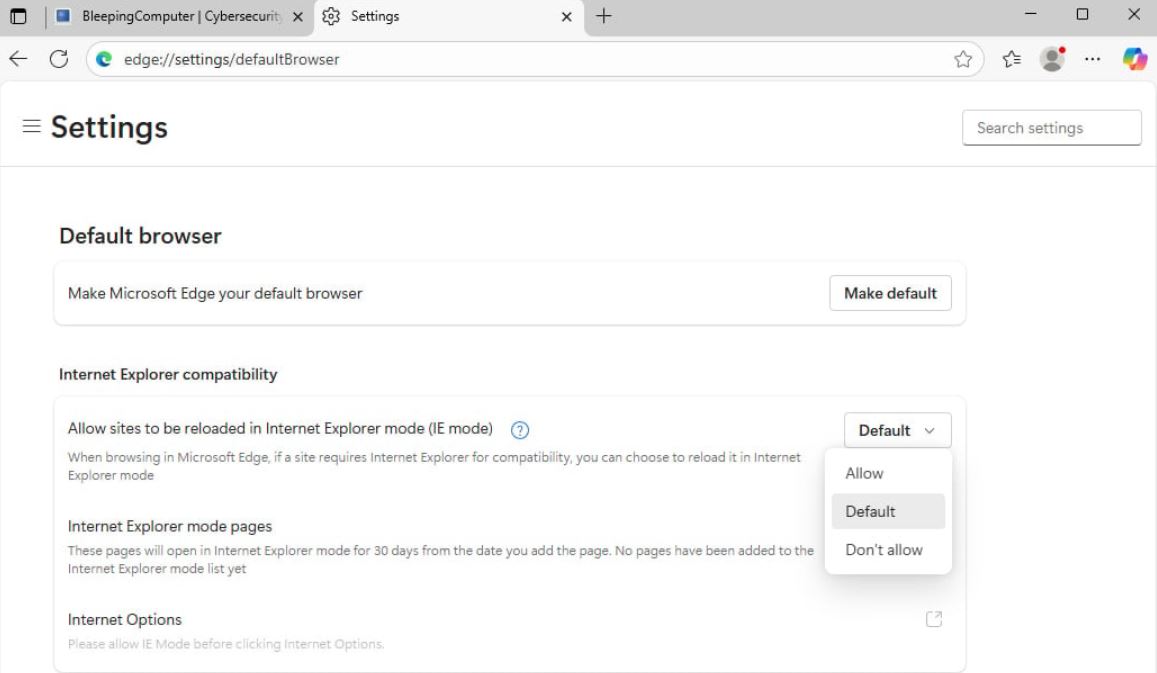
Task: Open the Favorites list icon
Action: pos(1010,59)
